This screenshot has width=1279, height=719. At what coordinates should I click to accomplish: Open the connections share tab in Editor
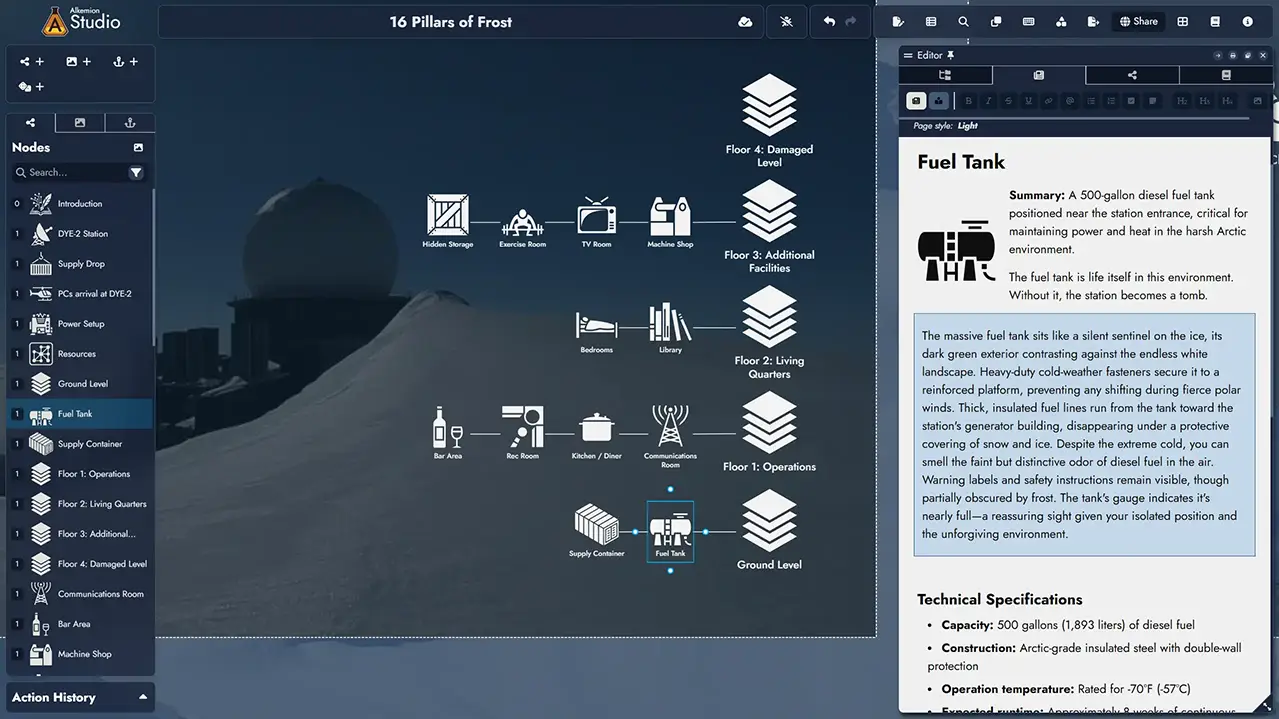(x=1132, y=75)
